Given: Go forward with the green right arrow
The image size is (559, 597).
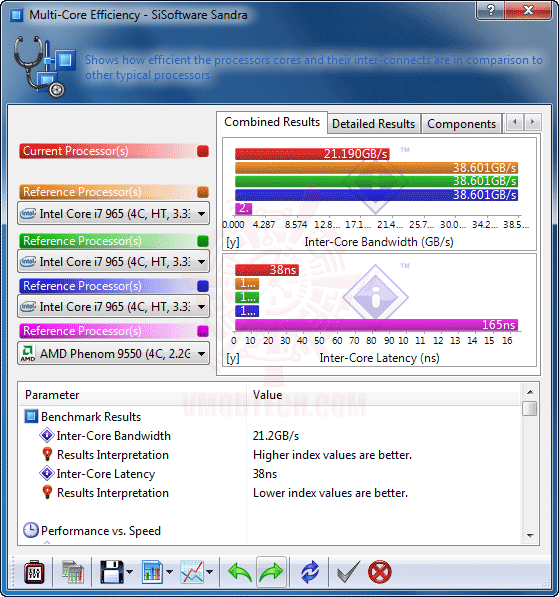Looking at the screenshot, I should (271, 572).
